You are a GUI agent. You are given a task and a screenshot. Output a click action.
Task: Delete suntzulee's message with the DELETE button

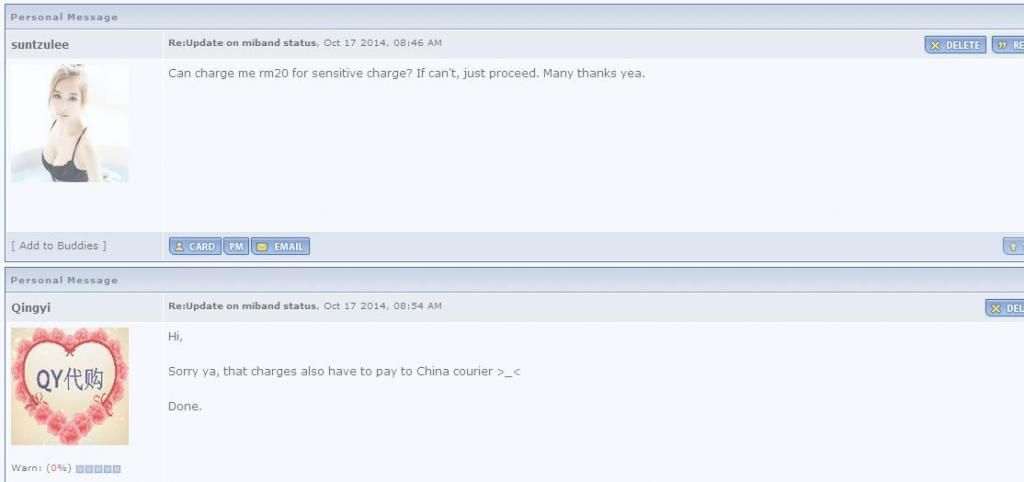(x=955, y=45)
